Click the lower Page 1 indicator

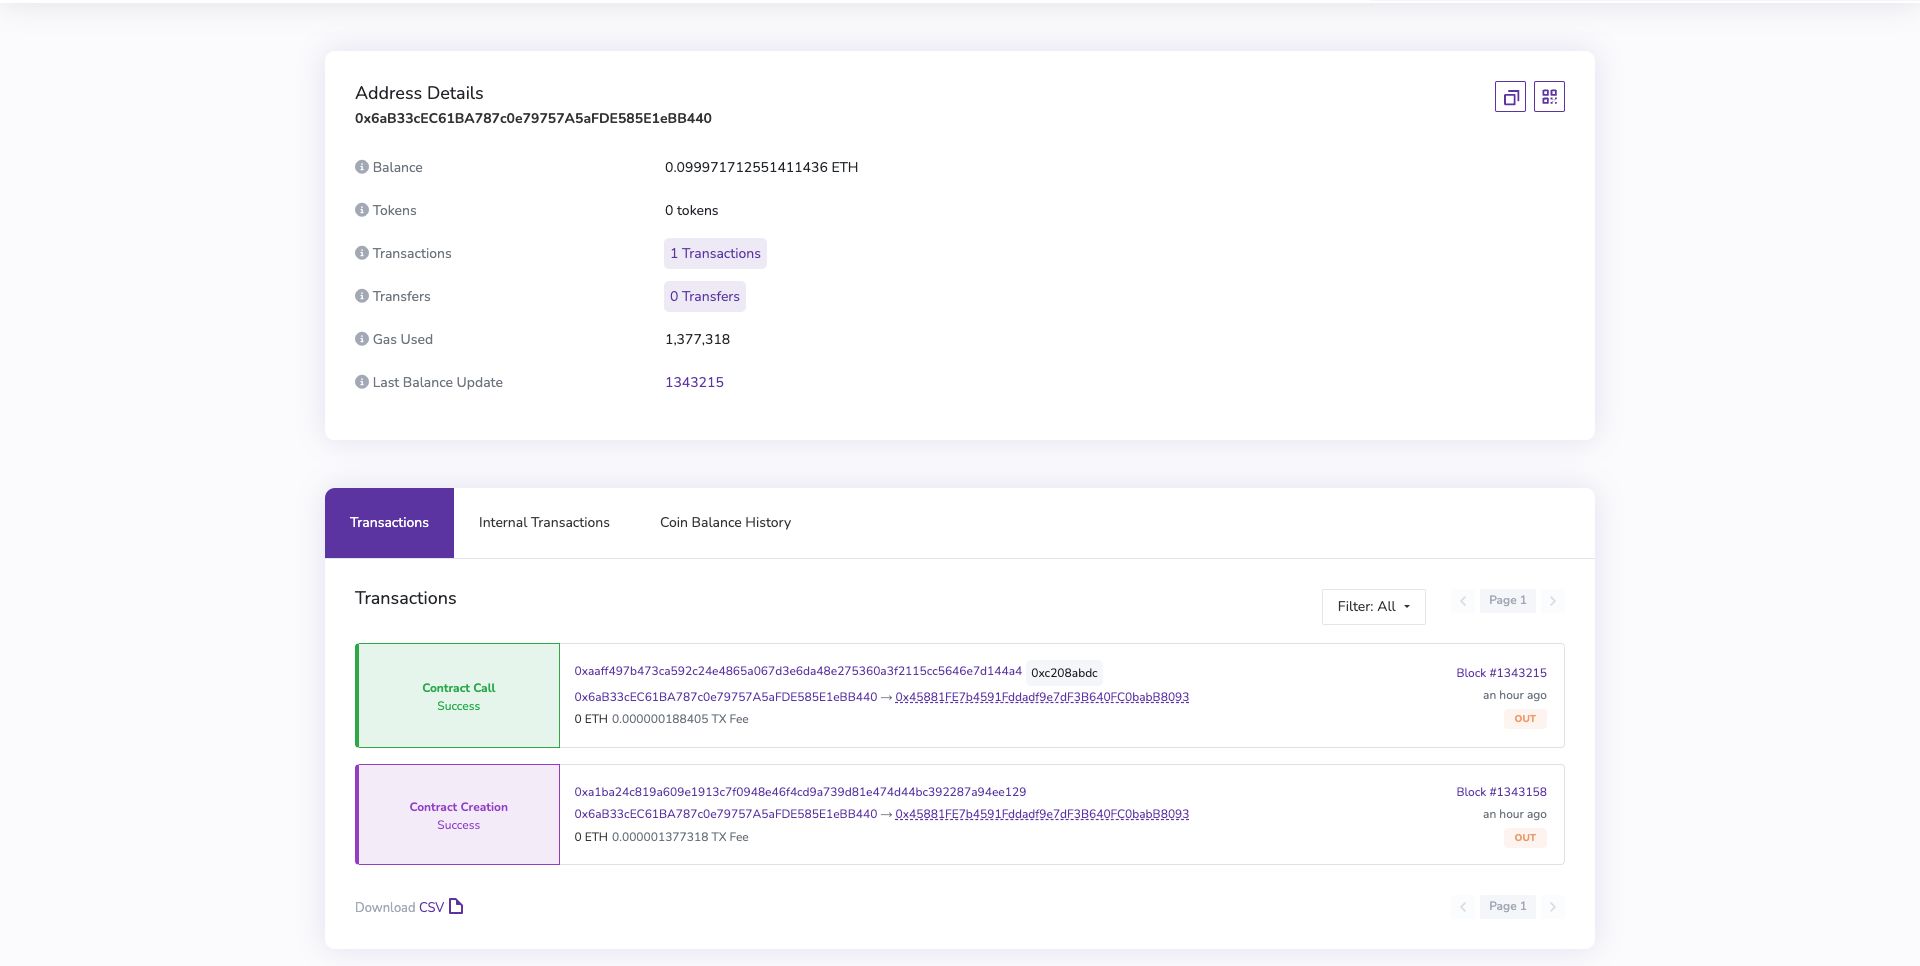[1507, 907]
